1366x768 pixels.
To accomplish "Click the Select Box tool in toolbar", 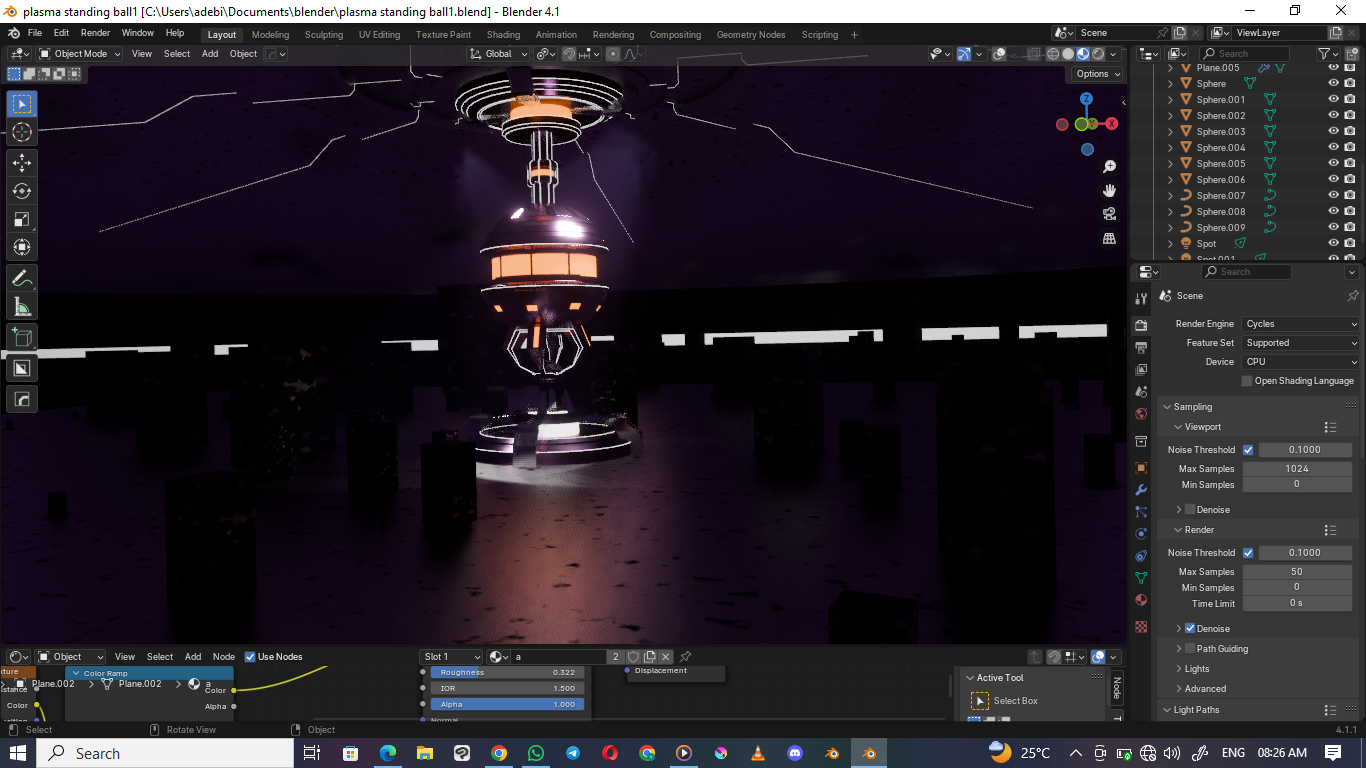I will pos(22,104).
